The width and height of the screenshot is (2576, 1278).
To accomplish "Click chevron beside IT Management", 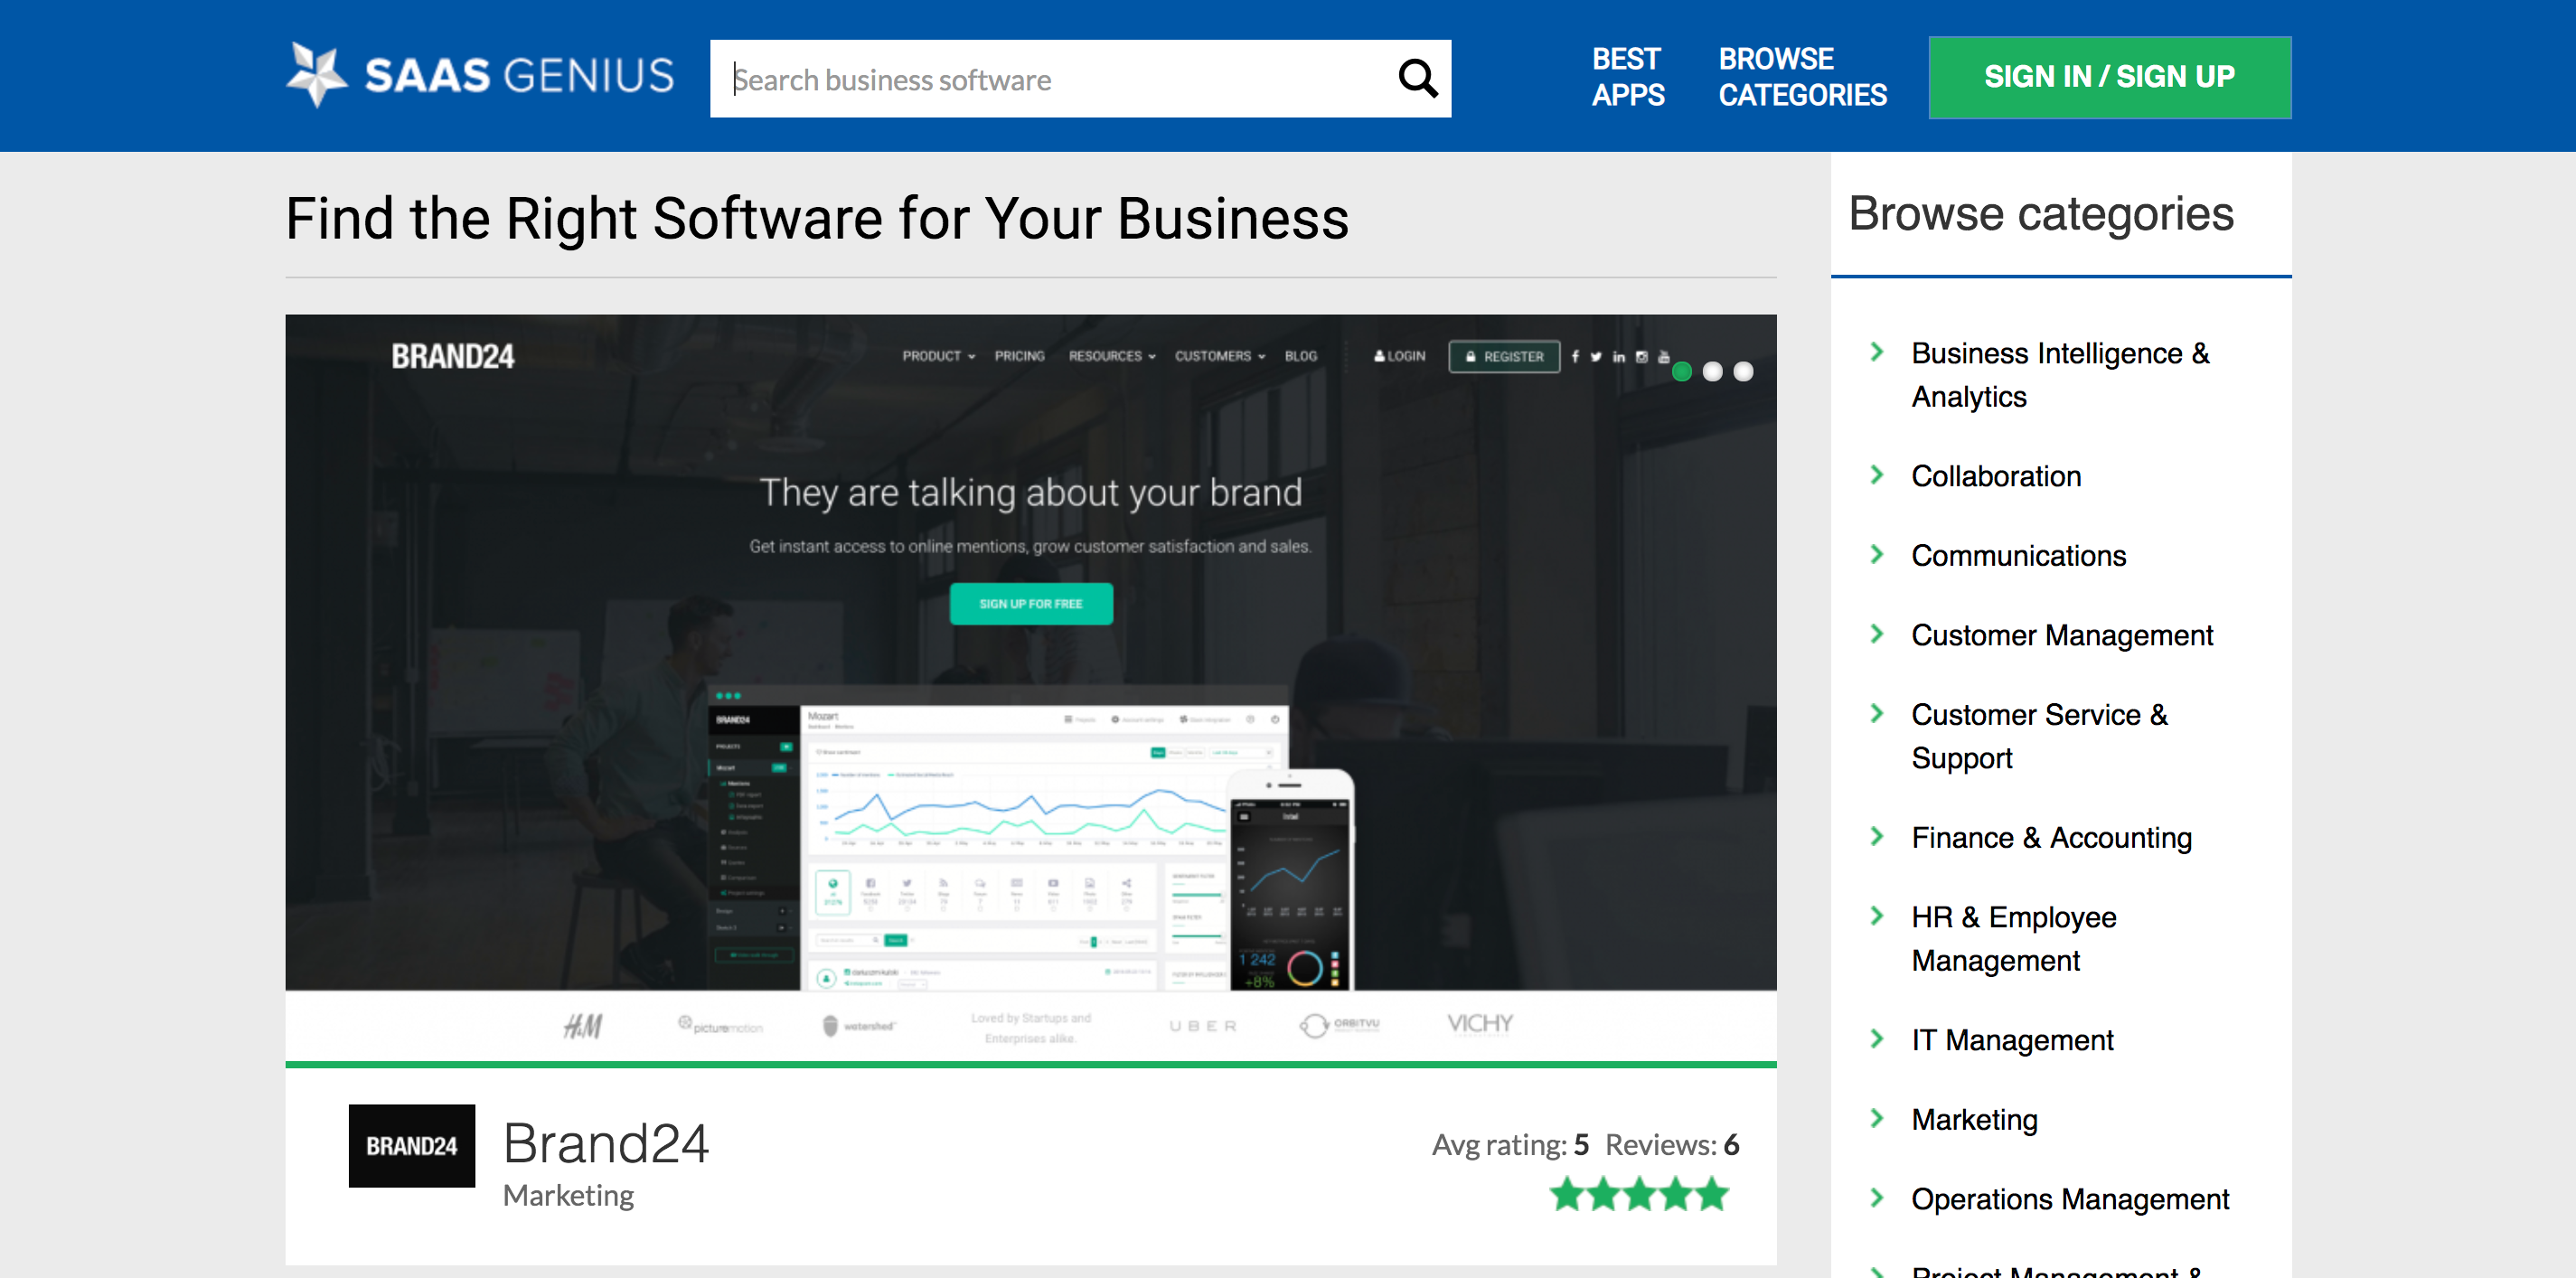I will pyautogui.click(x=1877, y=1039).
